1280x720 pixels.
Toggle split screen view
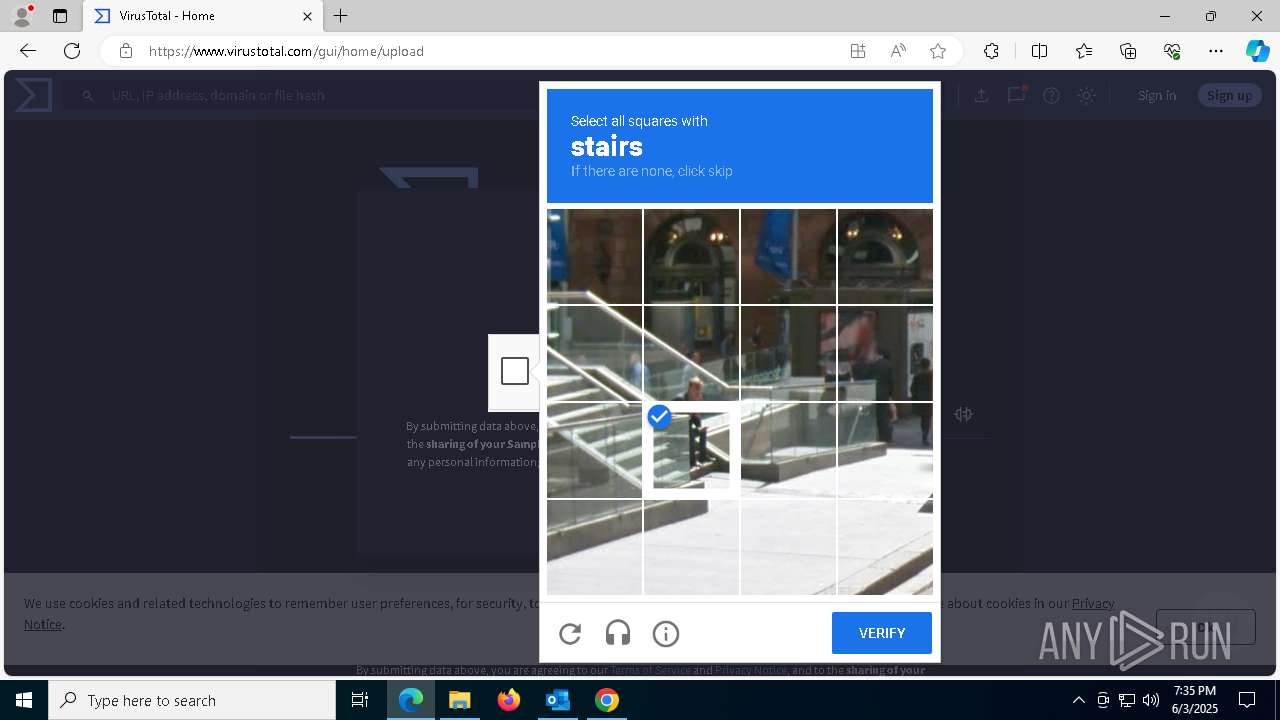coord(1039,51)
